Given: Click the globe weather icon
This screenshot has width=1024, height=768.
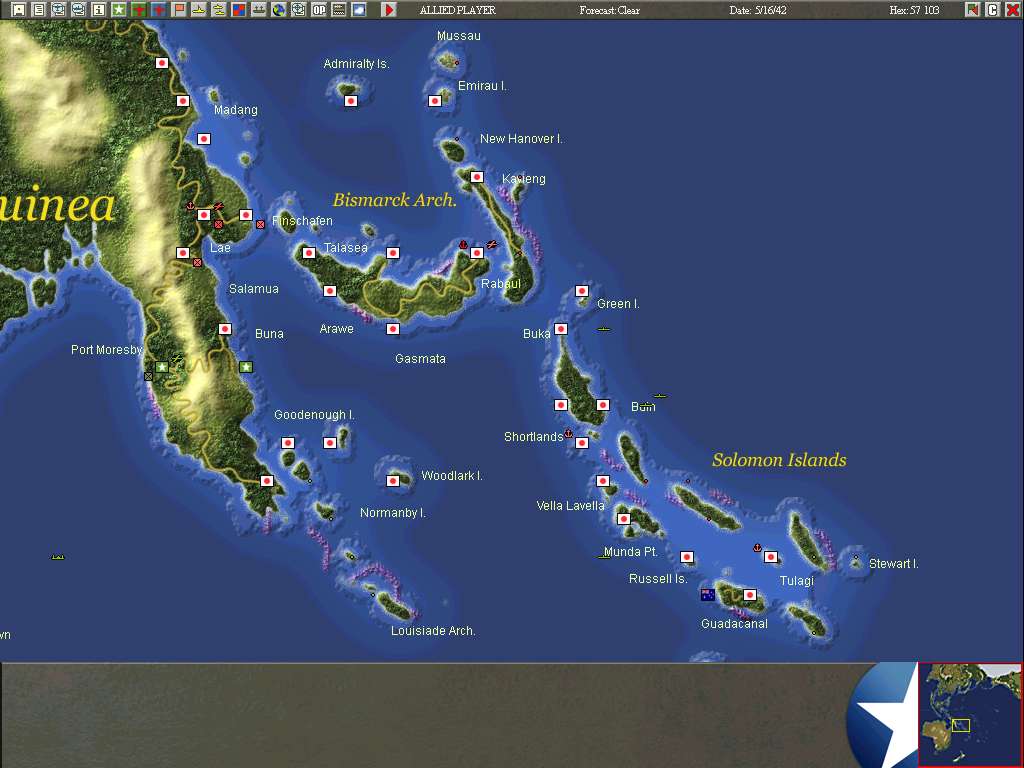Looking at the screenshot, I should [x=279, y=10].
